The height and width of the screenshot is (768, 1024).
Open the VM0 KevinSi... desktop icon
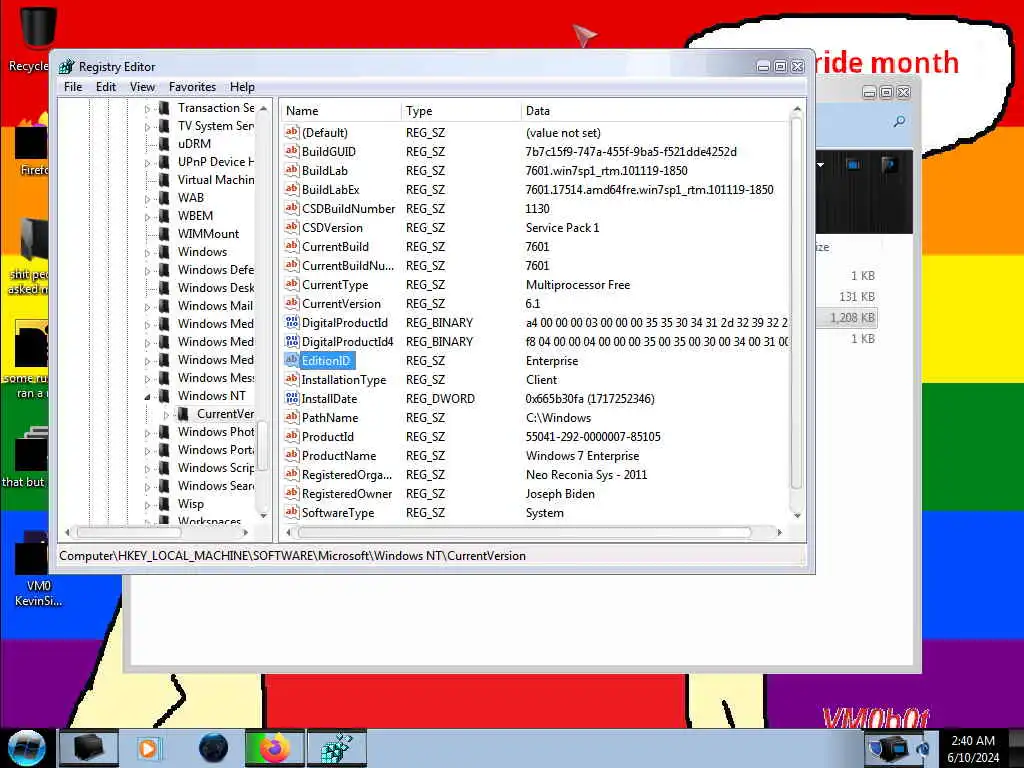pos(38,568)
